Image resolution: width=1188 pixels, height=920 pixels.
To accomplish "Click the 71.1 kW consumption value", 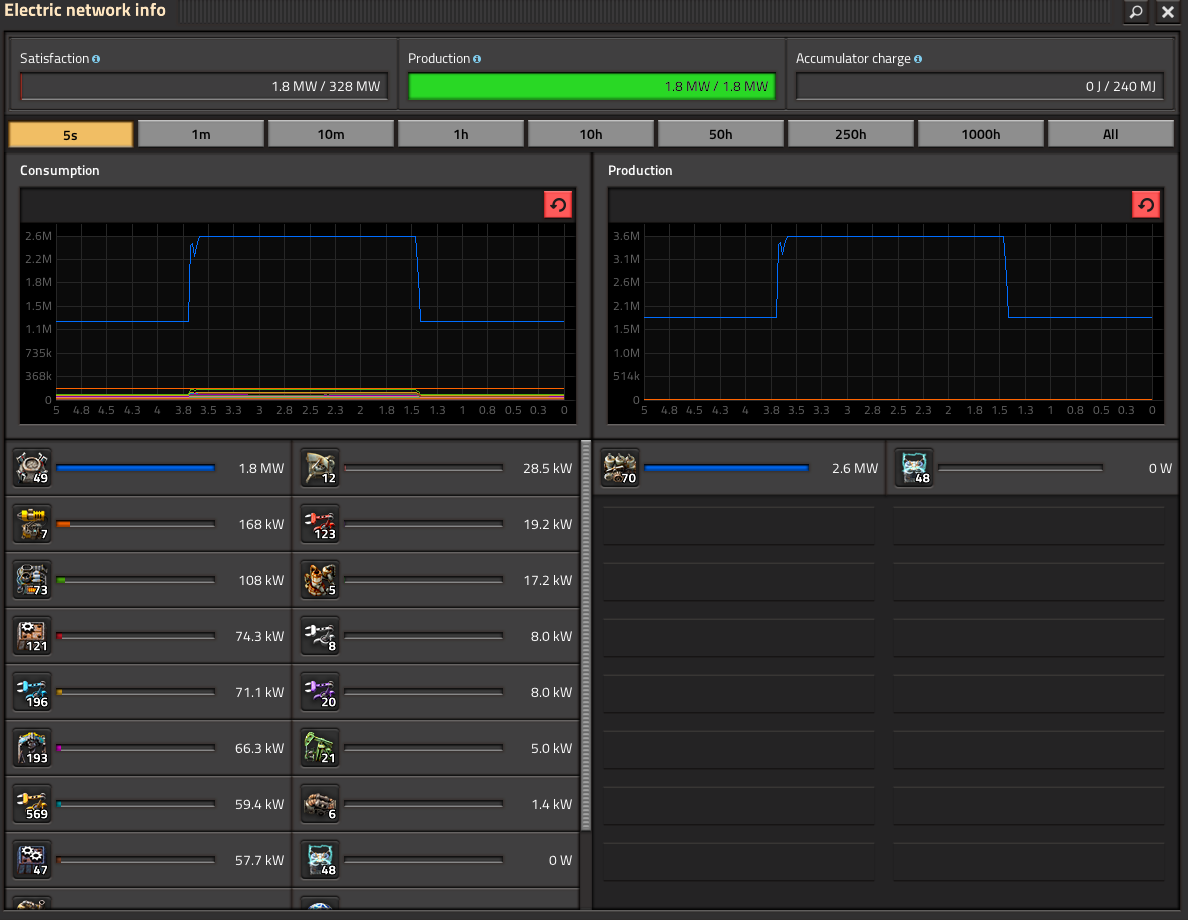I will pos(259,693).
